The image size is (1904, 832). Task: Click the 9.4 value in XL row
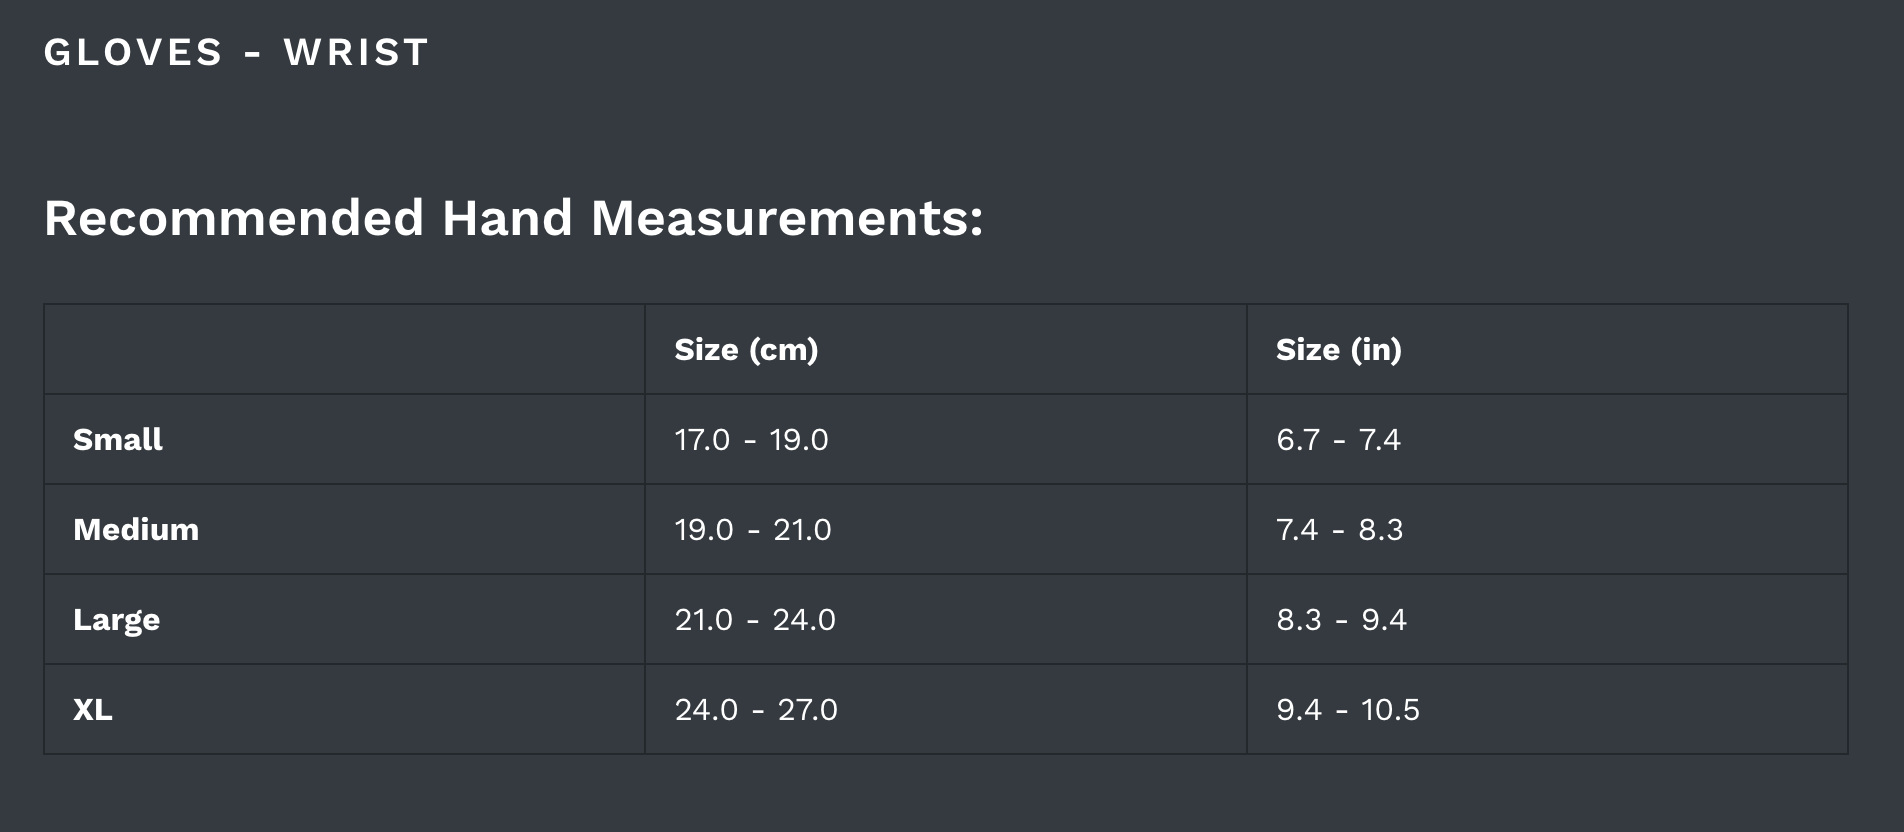(x=1299, y=710)
